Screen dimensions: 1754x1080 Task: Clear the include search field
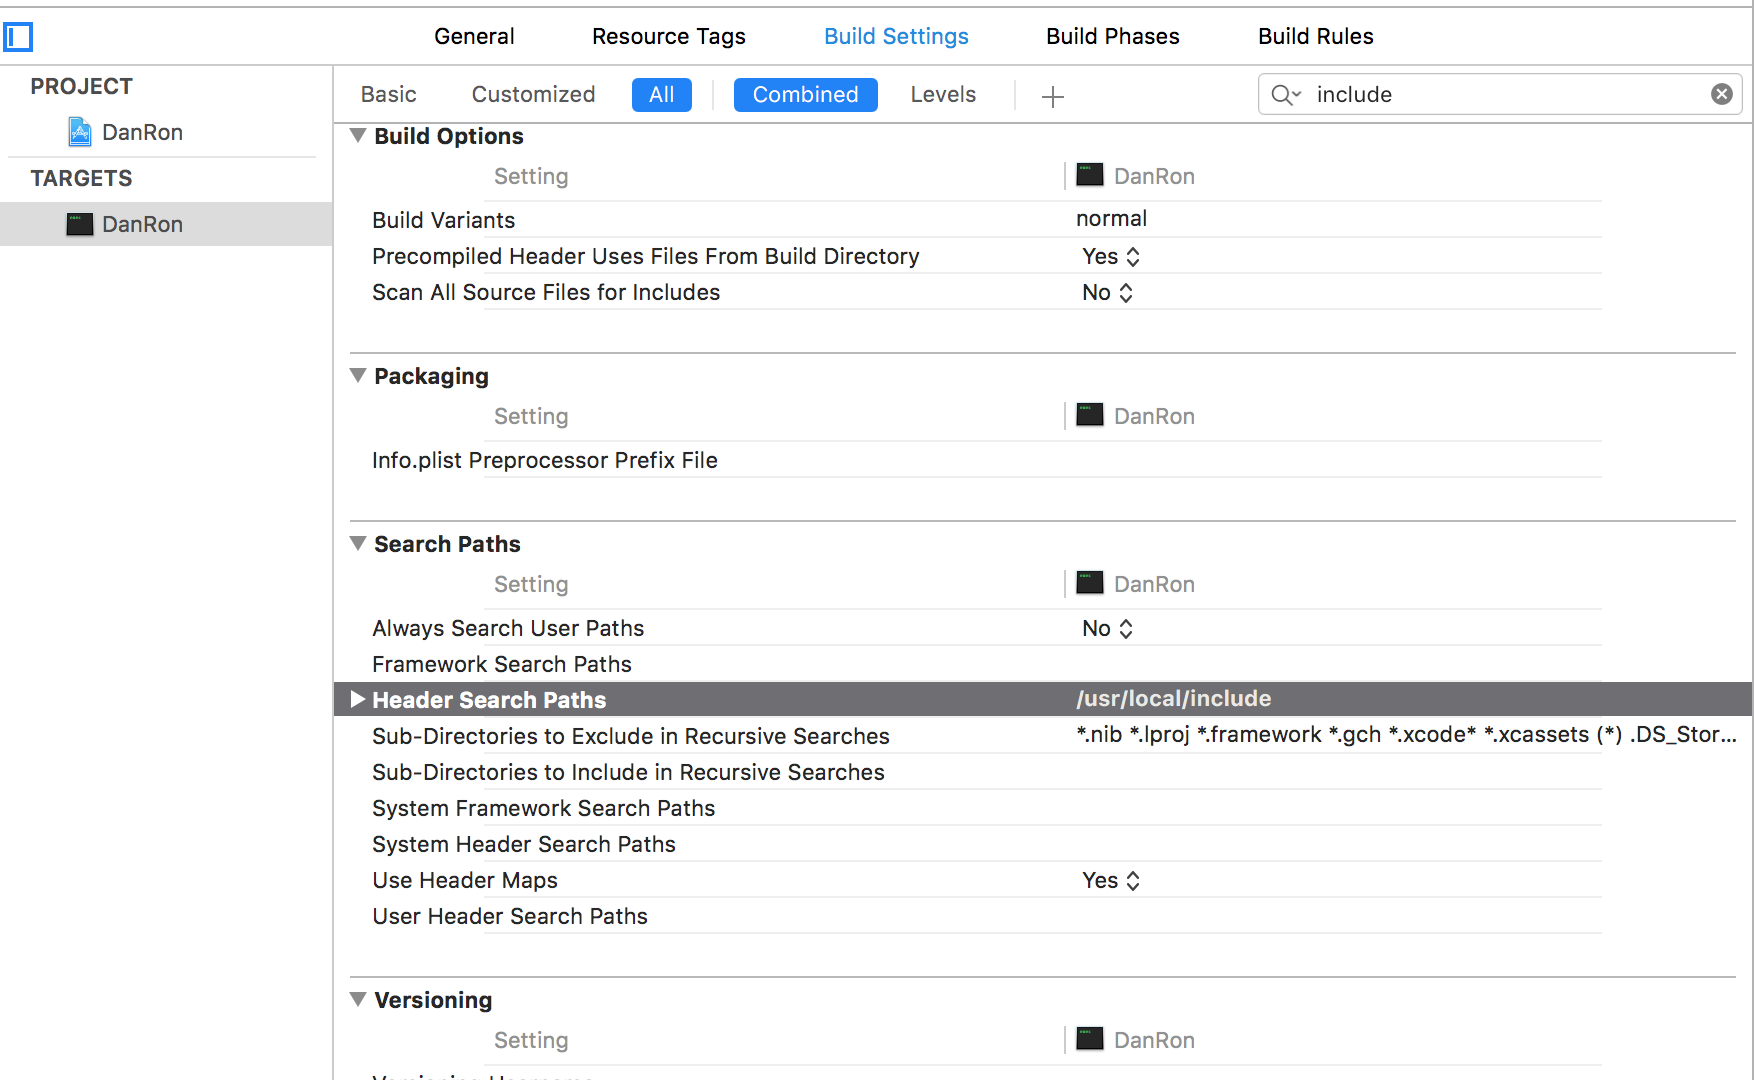click(1721, 94)
